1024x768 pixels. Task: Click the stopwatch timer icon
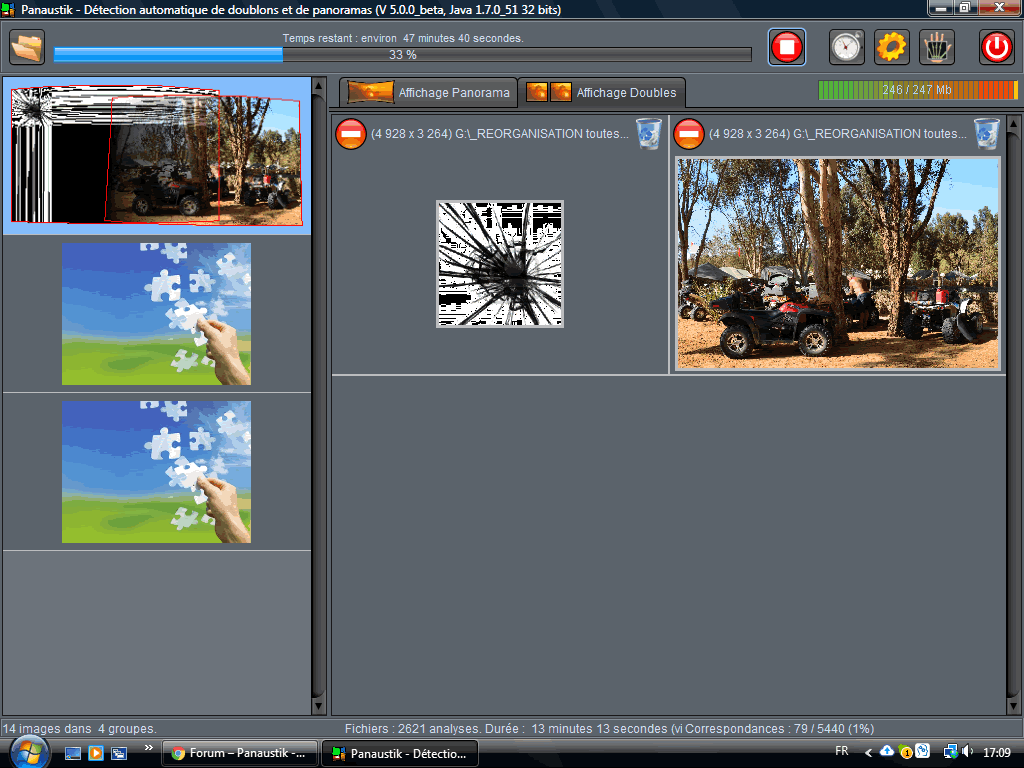(846, 47)
